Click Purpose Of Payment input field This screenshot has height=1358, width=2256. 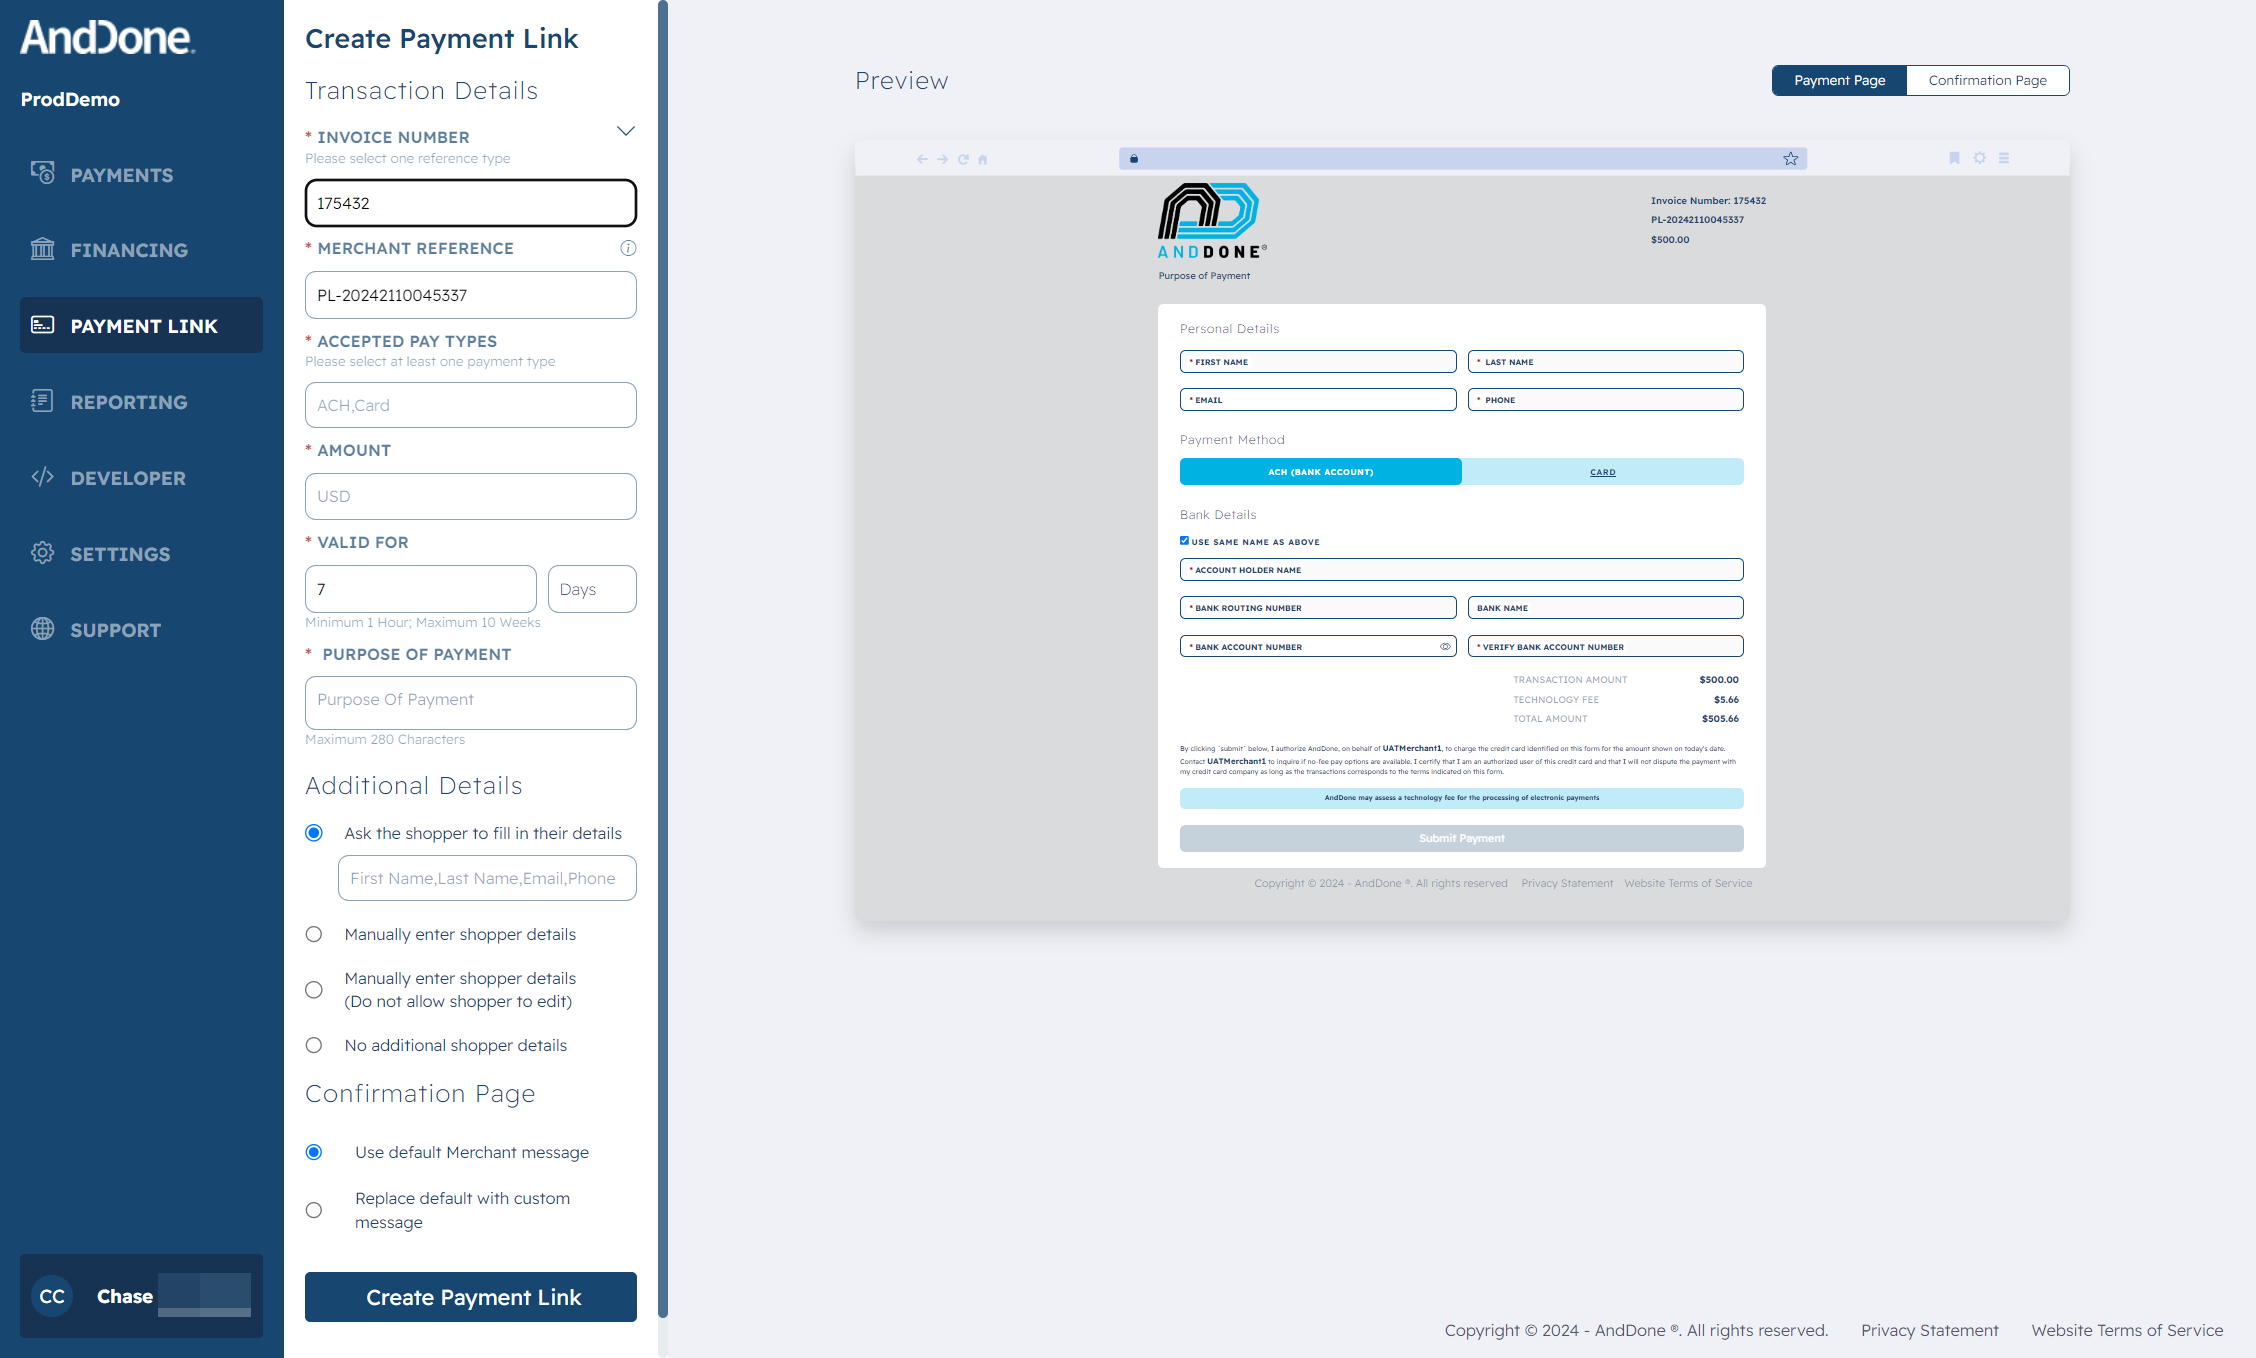[469, 699]
